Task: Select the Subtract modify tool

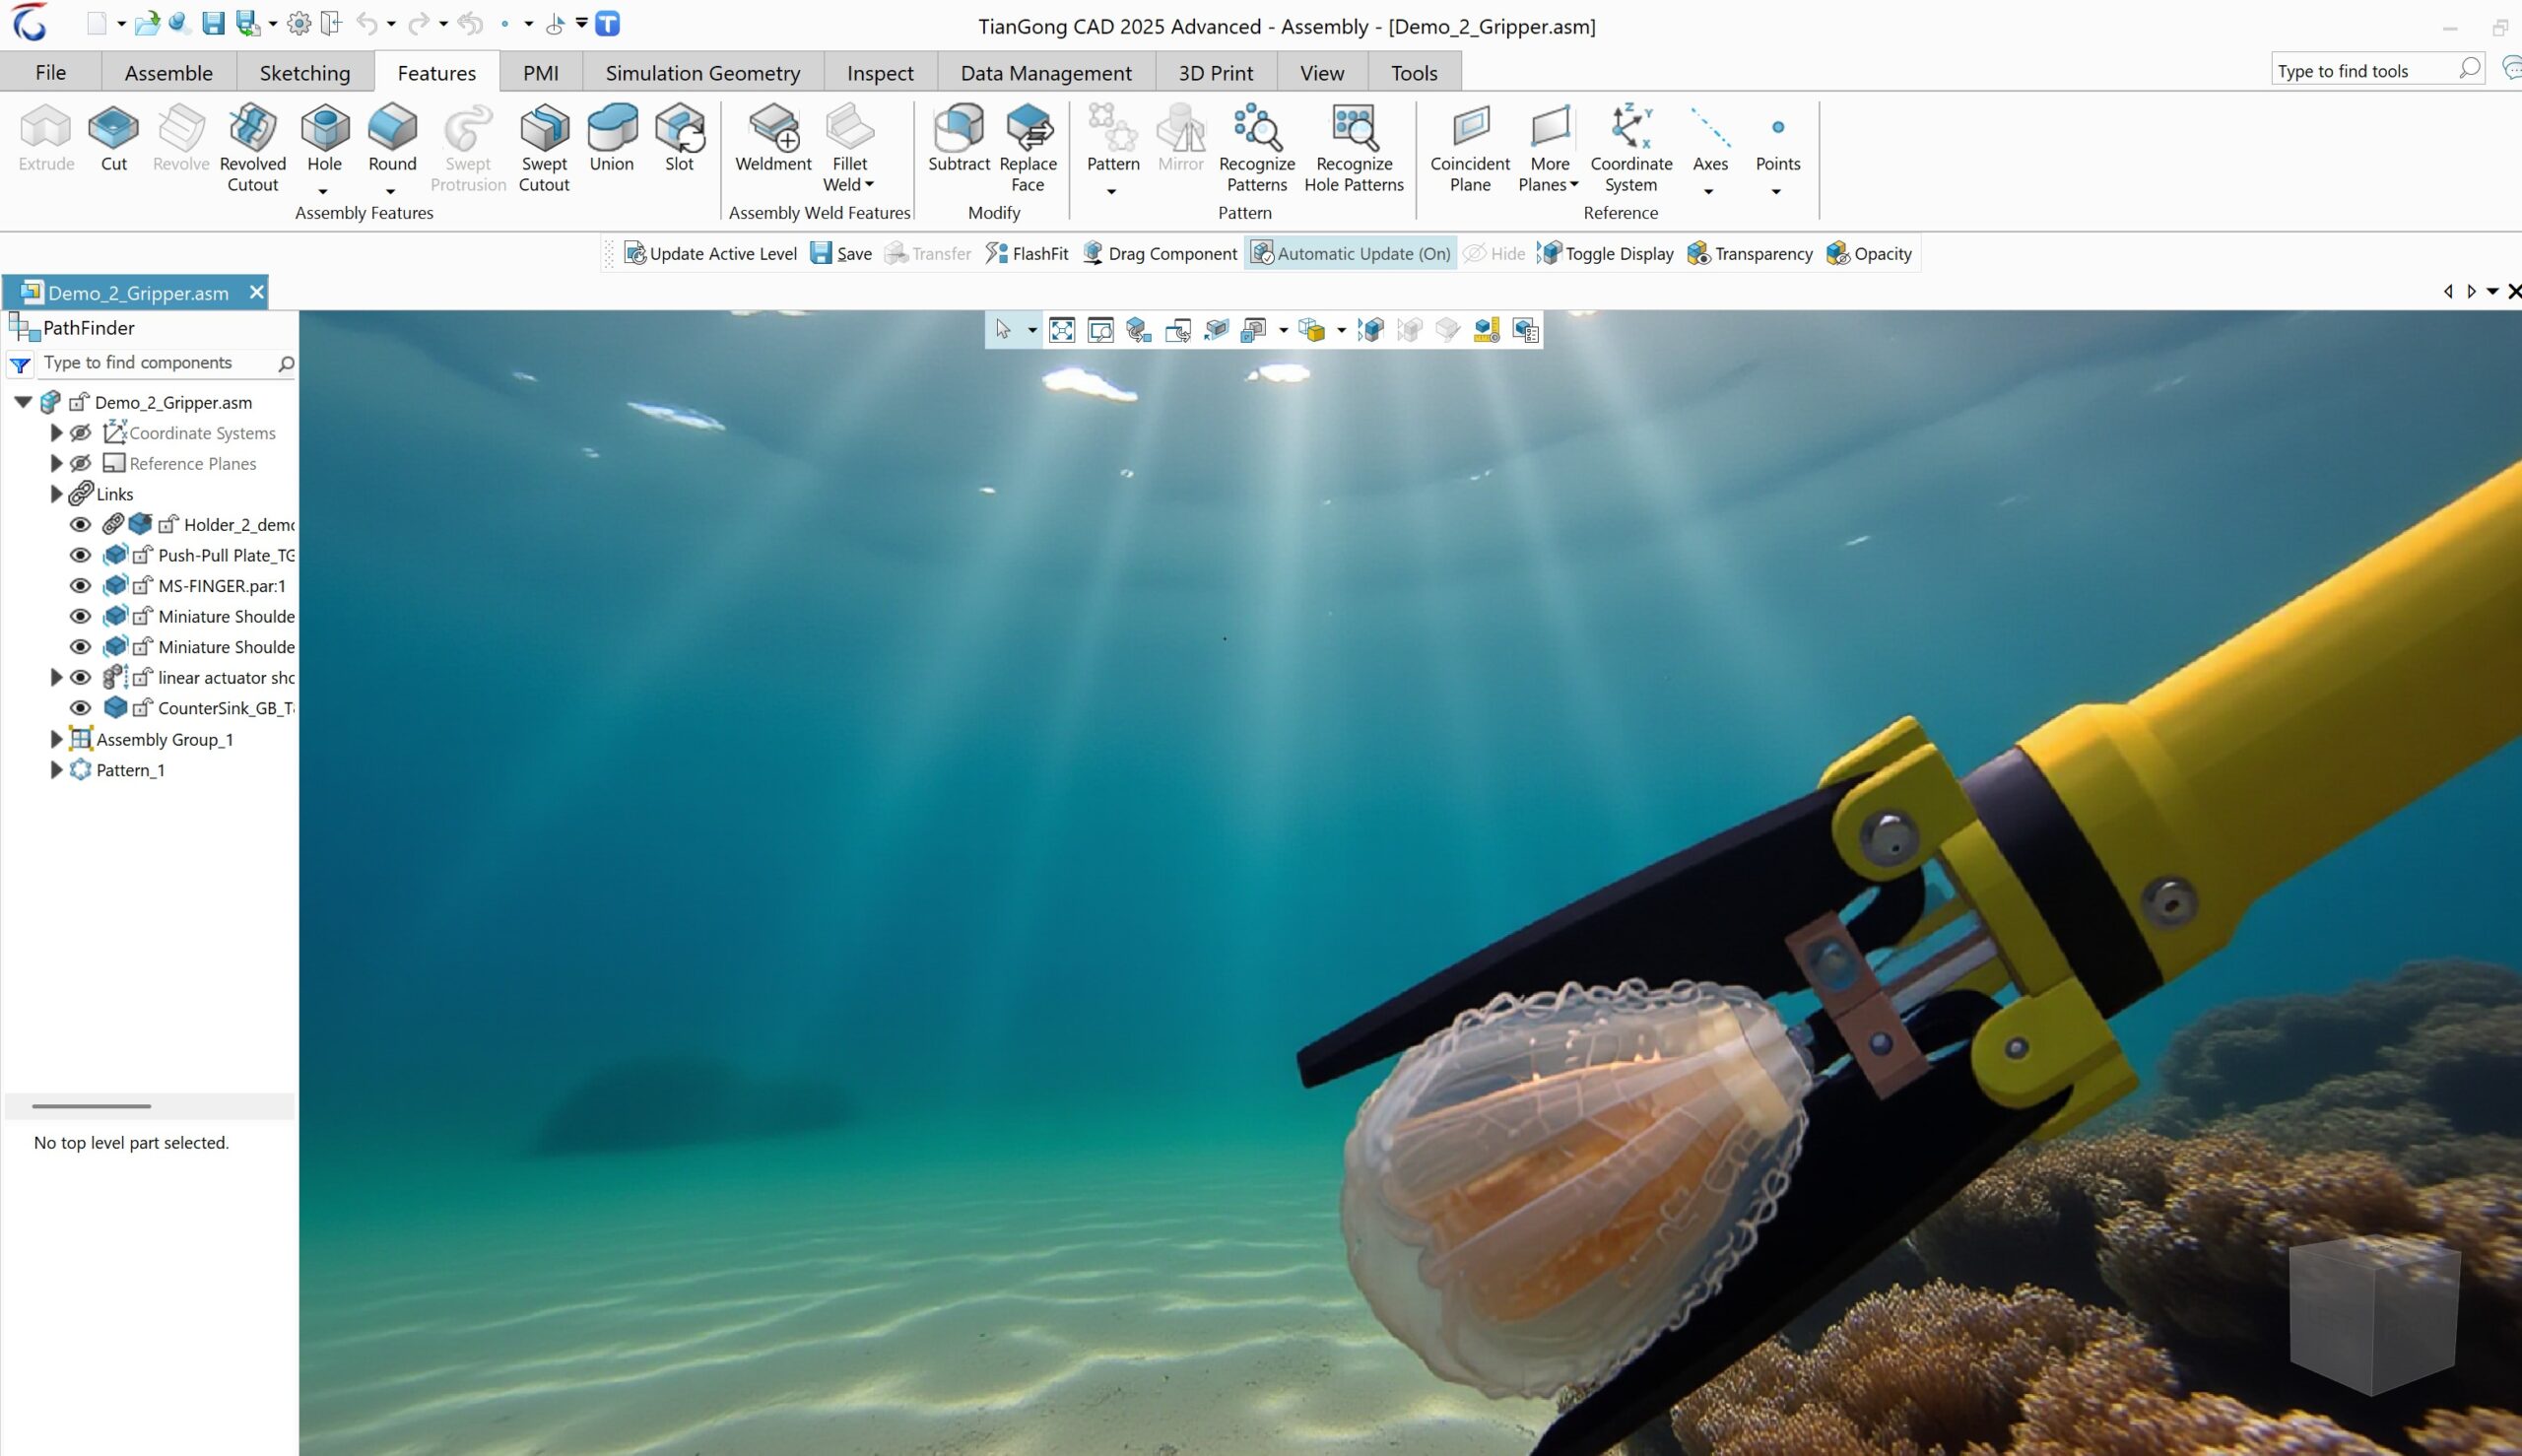Action: 958,138
